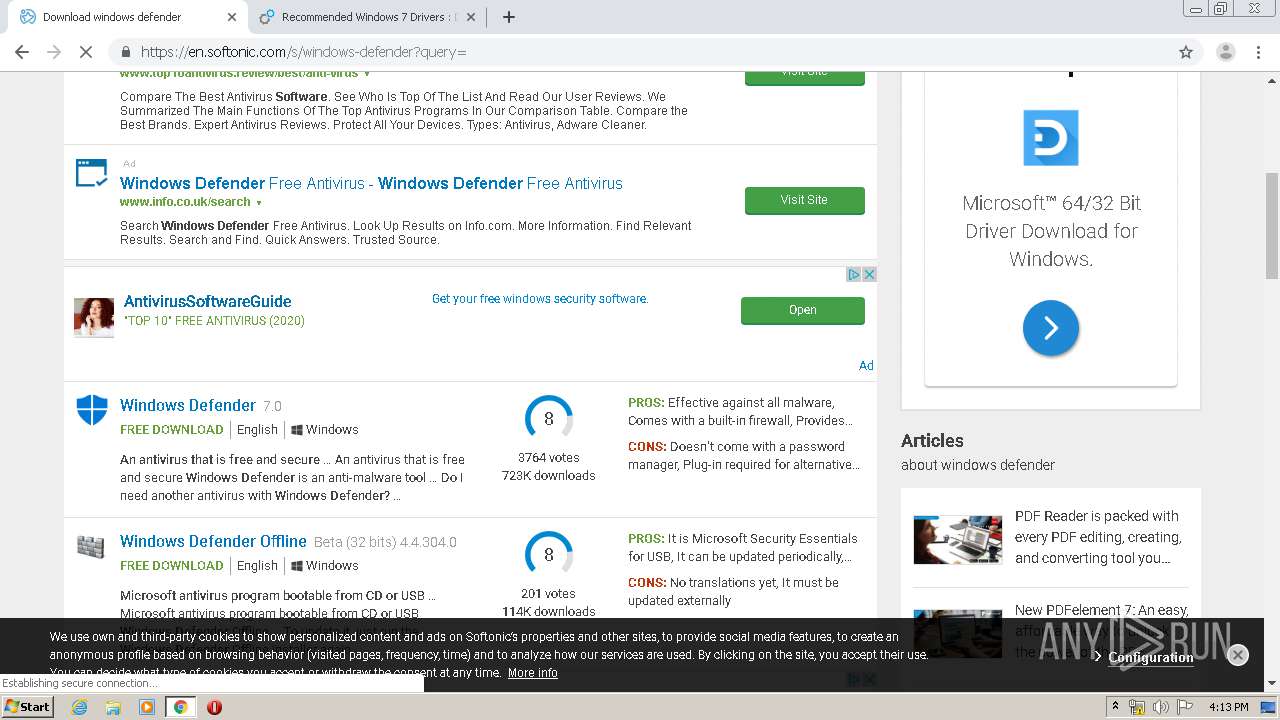
Task: Click the page vertical scrollbar
Action: tap(1272, 227)
